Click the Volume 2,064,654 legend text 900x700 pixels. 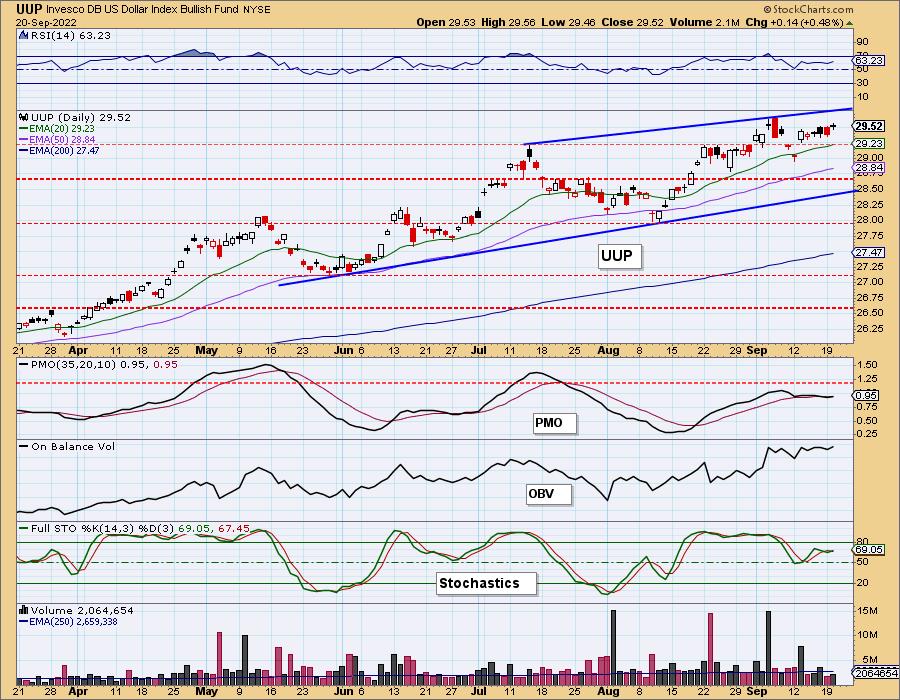pos(82,610)
